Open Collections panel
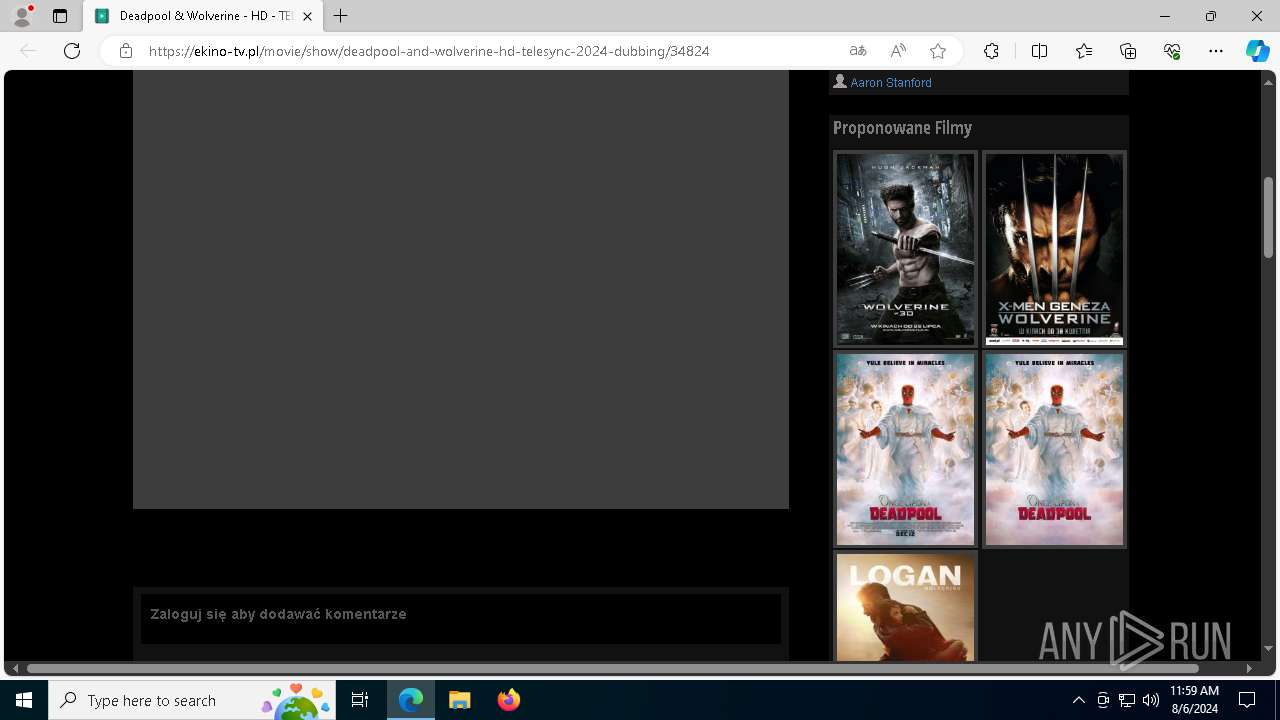Screen dimensions: 1280x720 [x=1128, y=51]
